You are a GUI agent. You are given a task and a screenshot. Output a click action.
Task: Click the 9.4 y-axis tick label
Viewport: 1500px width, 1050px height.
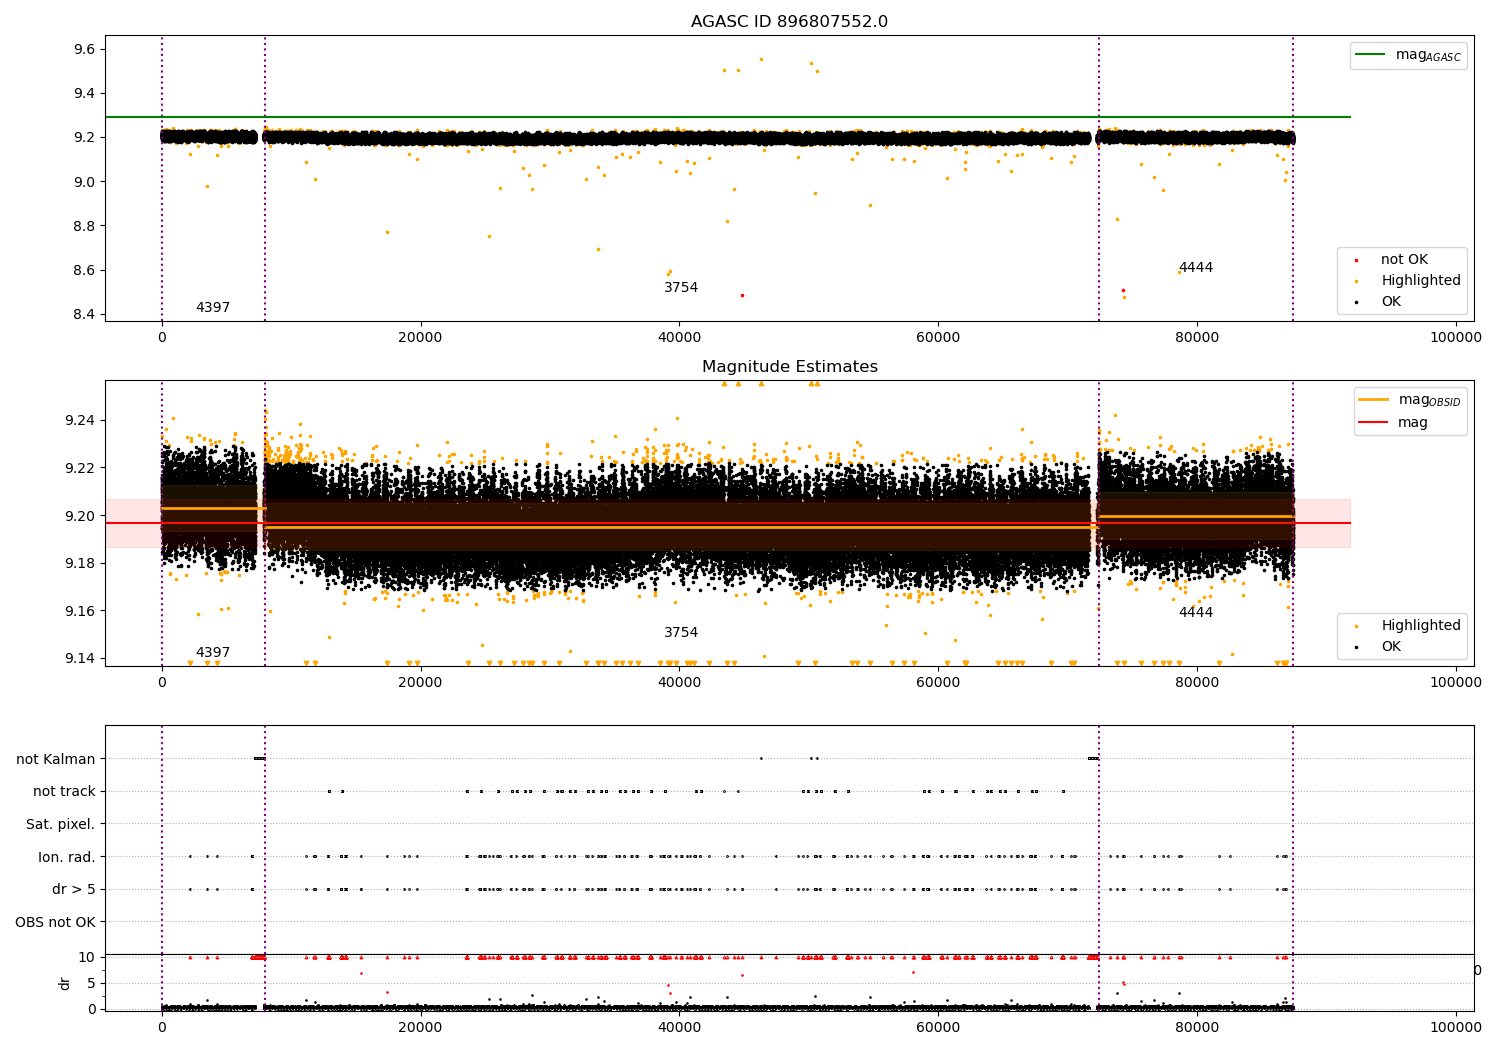tap(84, 94)
